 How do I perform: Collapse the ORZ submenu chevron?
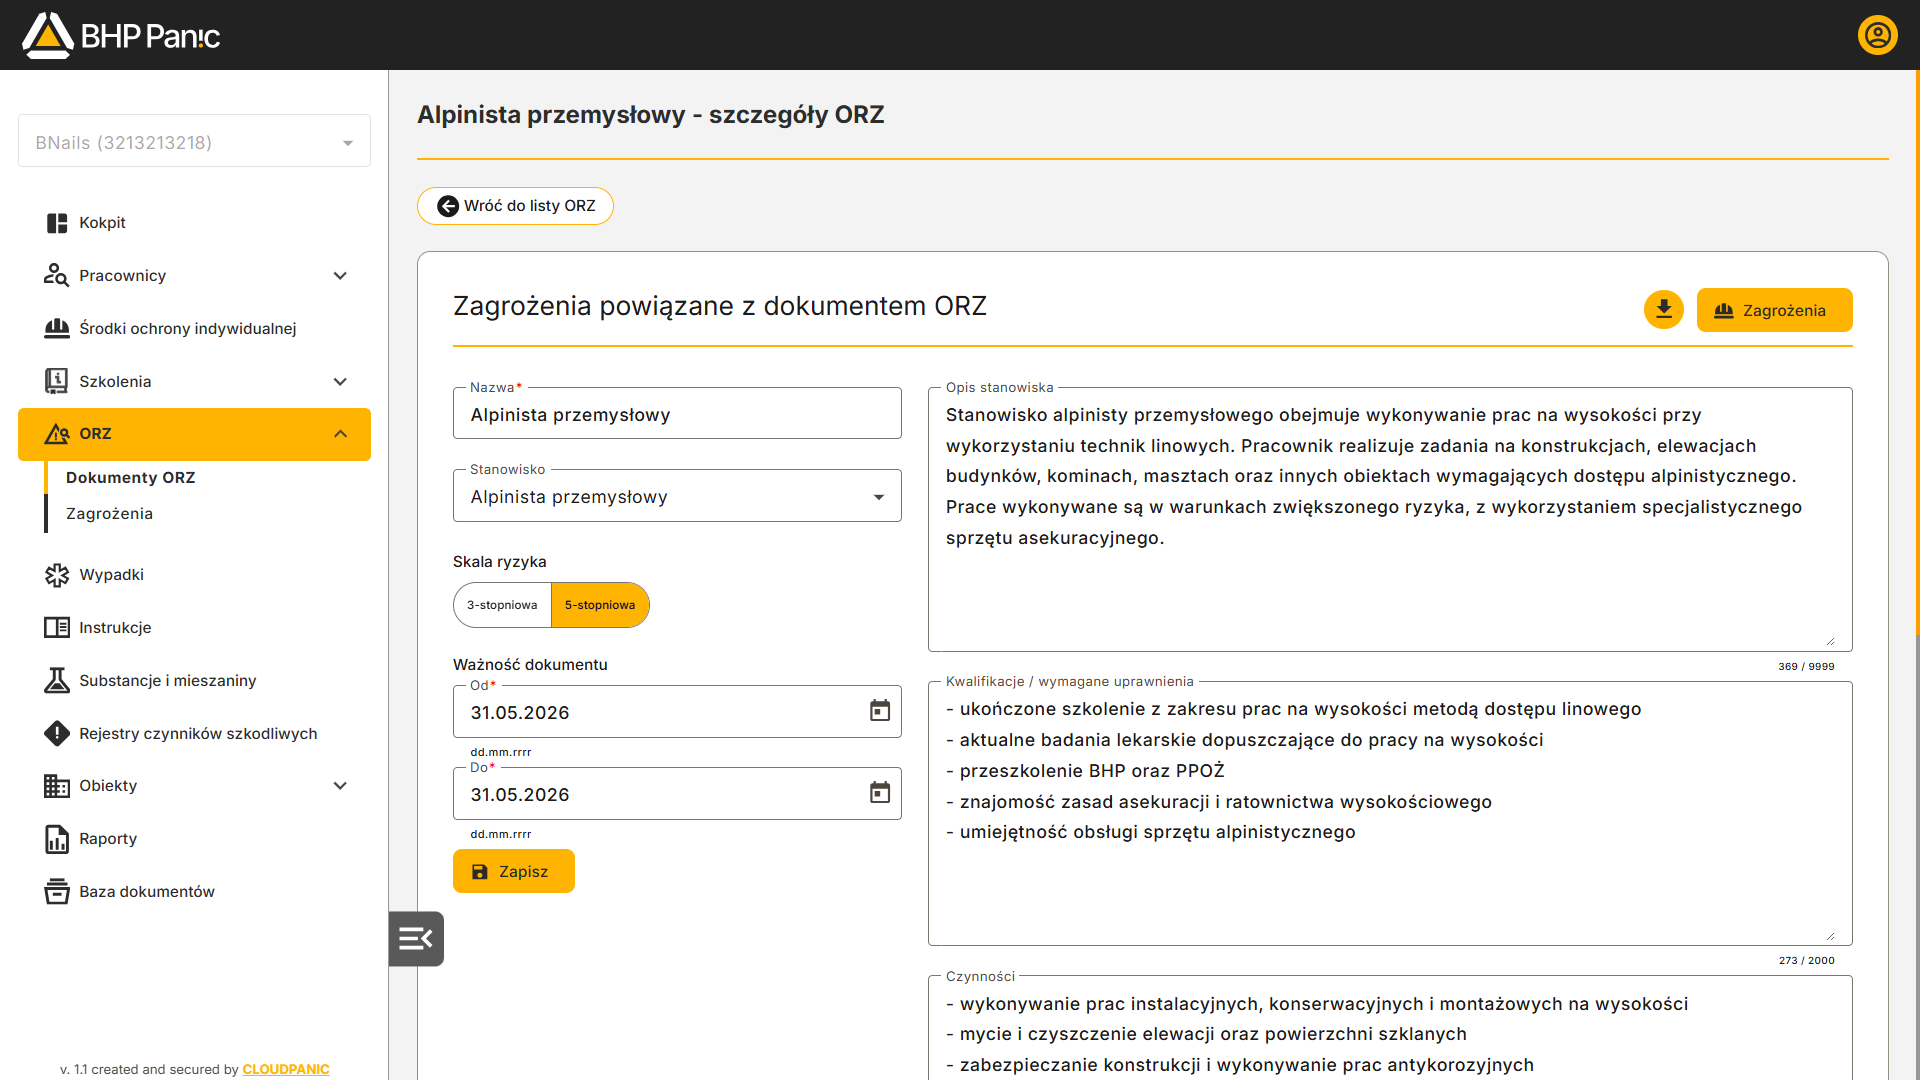[340, 434]
